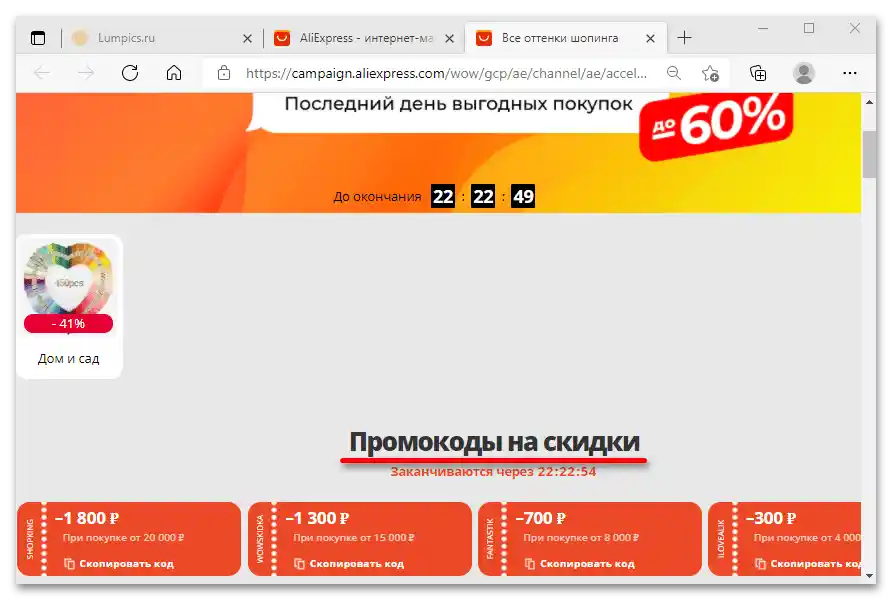The image size is (892, 600).
Task: Click the page scrollbar down arrow
Action: click(869, 576)
